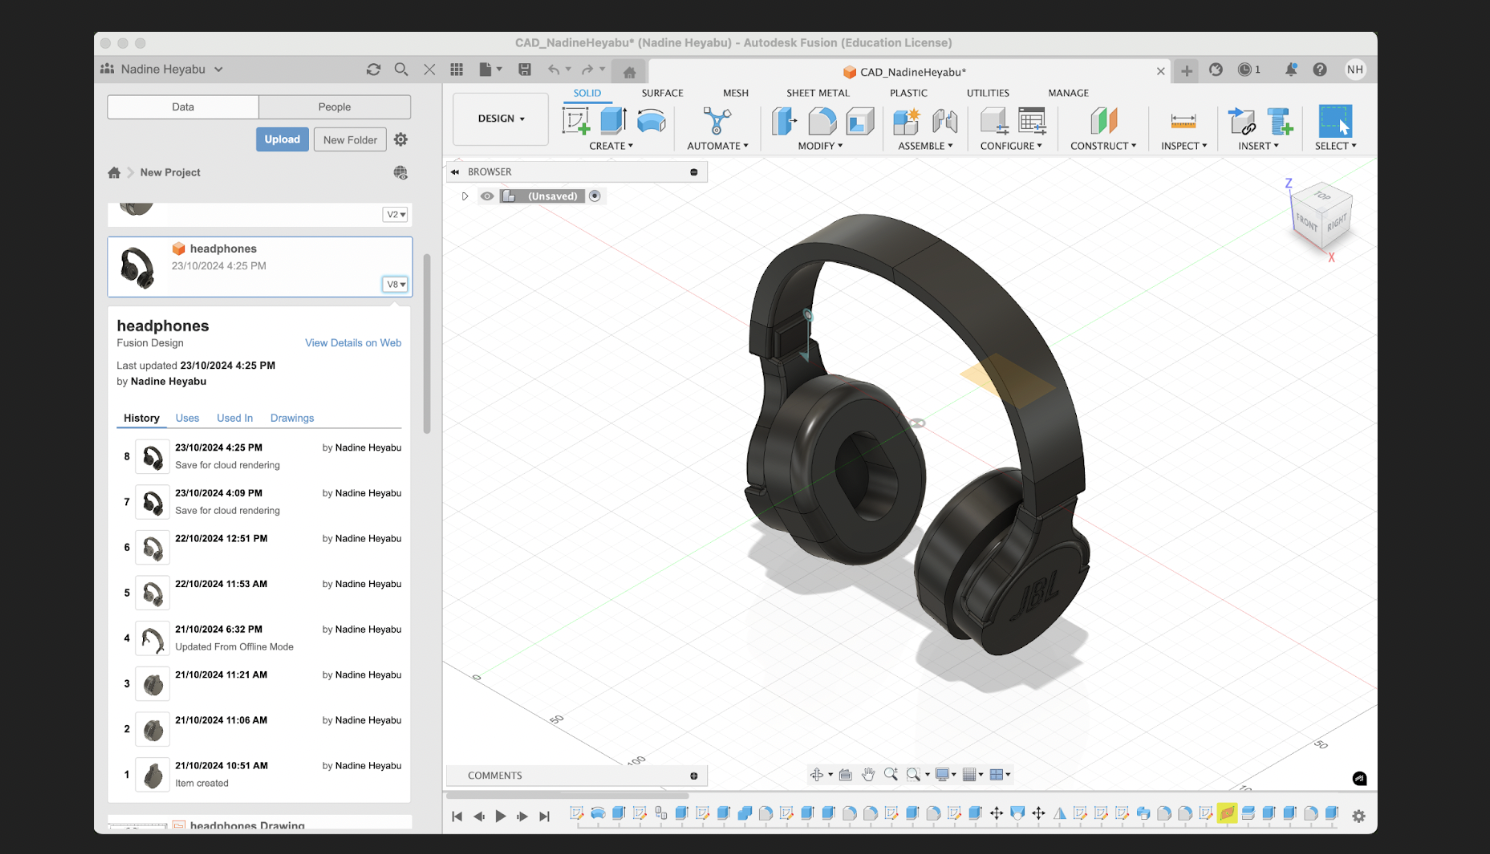Viewport: 1490px width, 854px height.
Task: Open a new design tab with plus
Action: [1186, 70]
